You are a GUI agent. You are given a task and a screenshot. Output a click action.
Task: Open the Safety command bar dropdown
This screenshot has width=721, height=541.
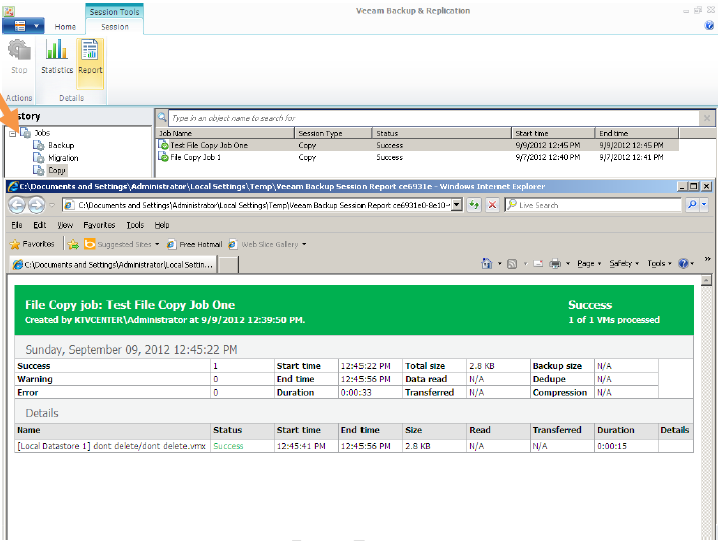click(x=624, y=263)
